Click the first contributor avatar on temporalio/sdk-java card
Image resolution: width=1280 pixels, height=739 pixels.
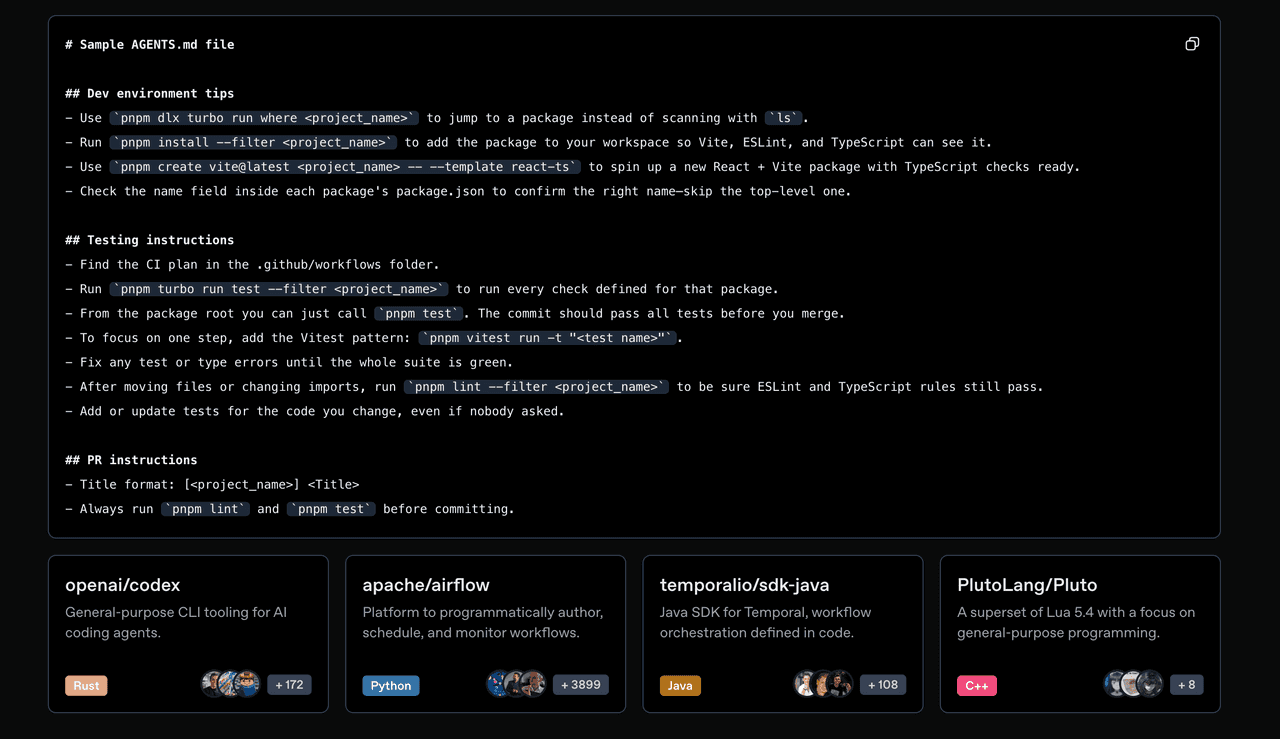click(x=806, y=684)
